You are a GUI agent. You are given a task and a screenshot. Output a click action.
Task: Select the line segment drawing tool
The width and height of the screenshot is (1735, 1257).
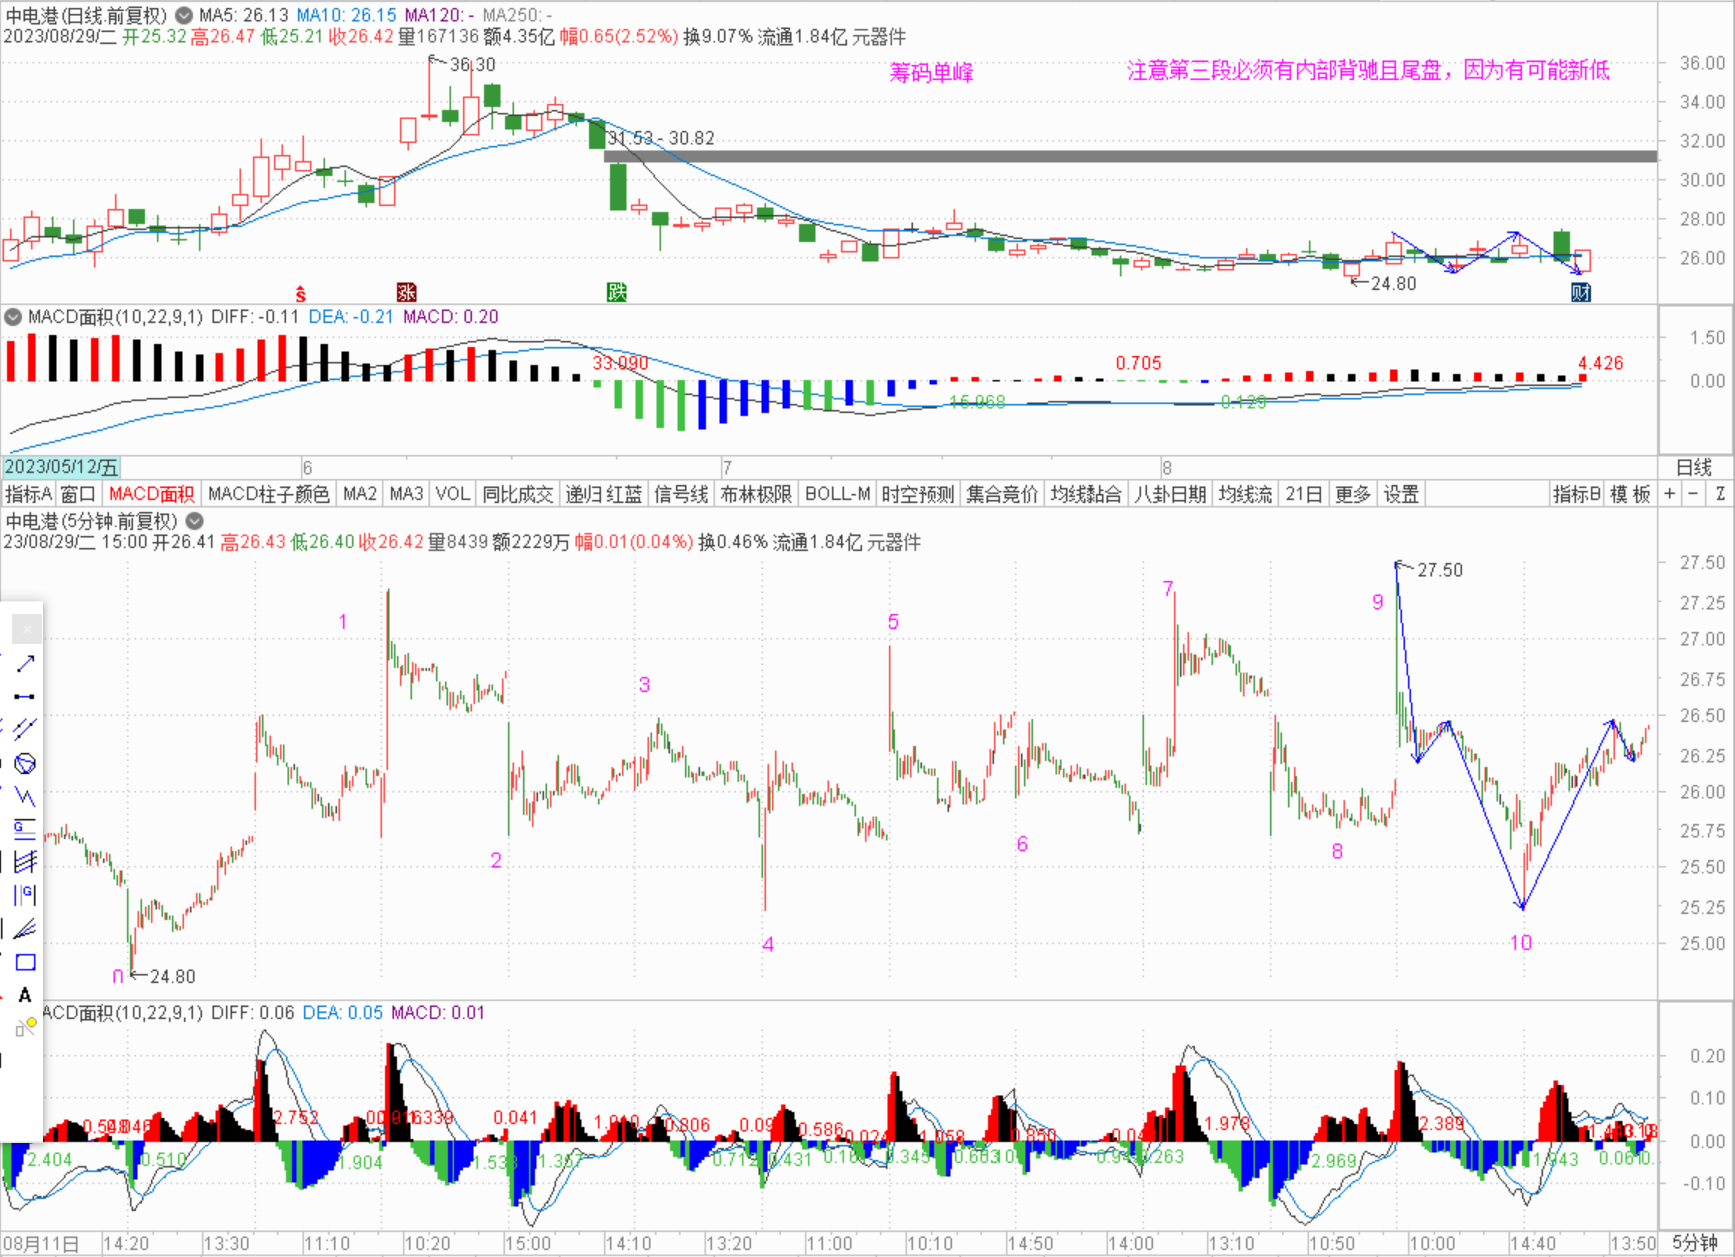pos(25,696)
